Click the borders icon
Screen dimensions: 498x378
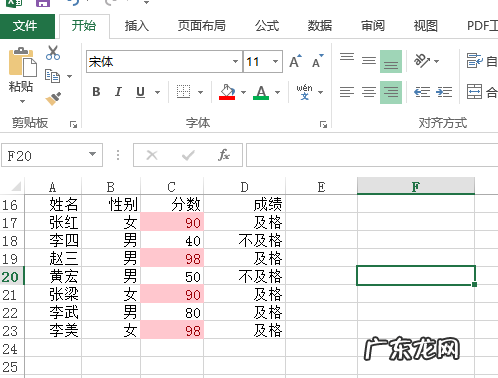tap(183, 92)
